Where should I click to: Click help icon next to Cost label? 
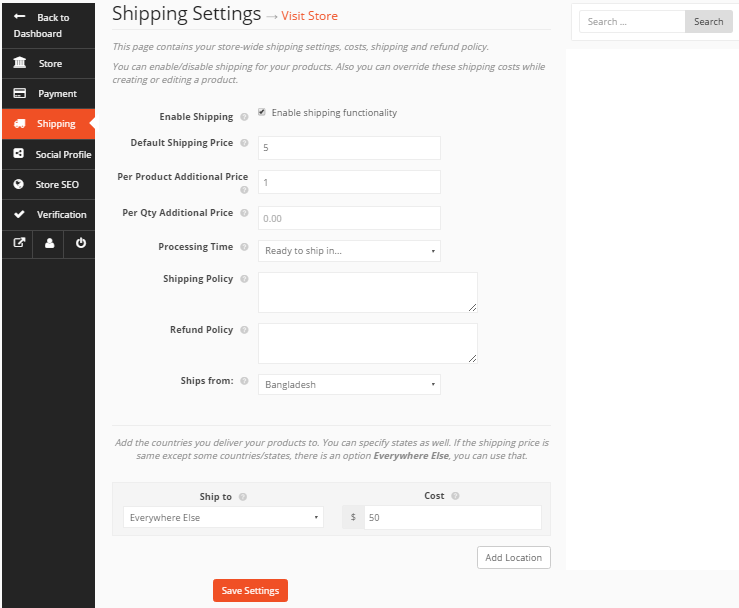tap(455, 496)
